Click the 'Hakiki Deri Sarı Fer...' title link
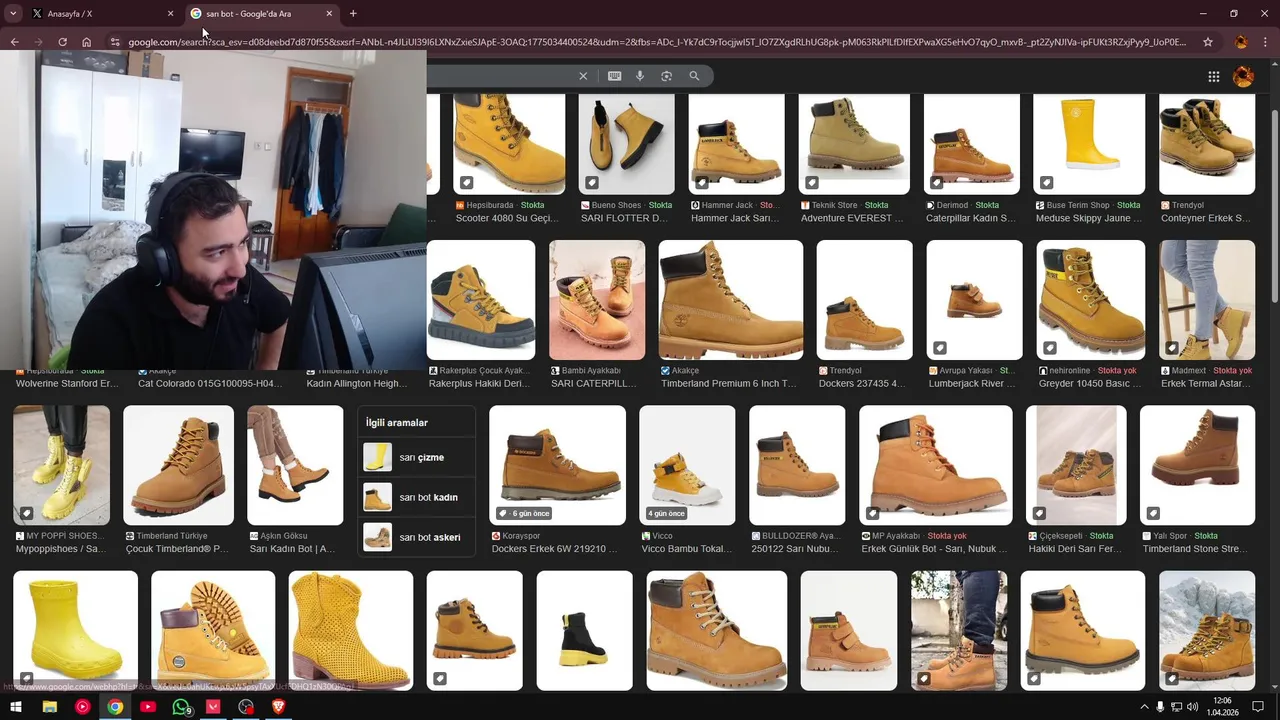 tap(1075, 549)
